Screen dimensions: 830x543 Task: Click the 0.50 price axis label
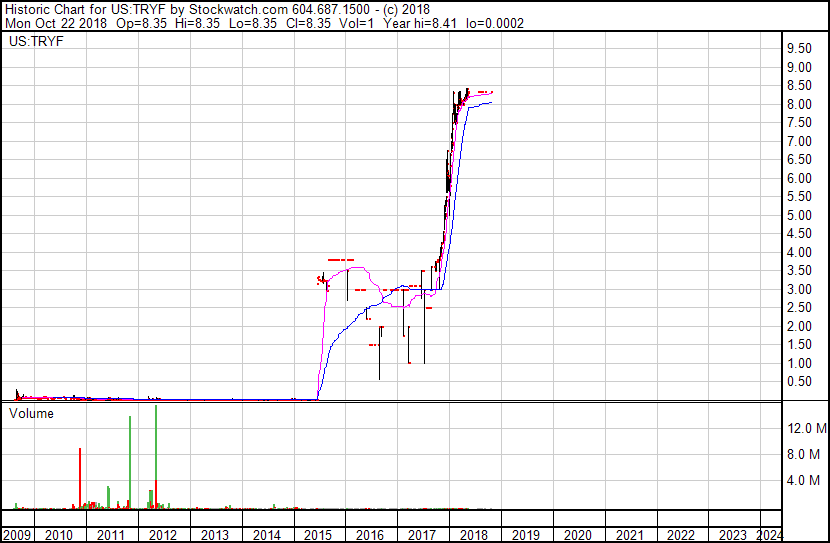799,382
